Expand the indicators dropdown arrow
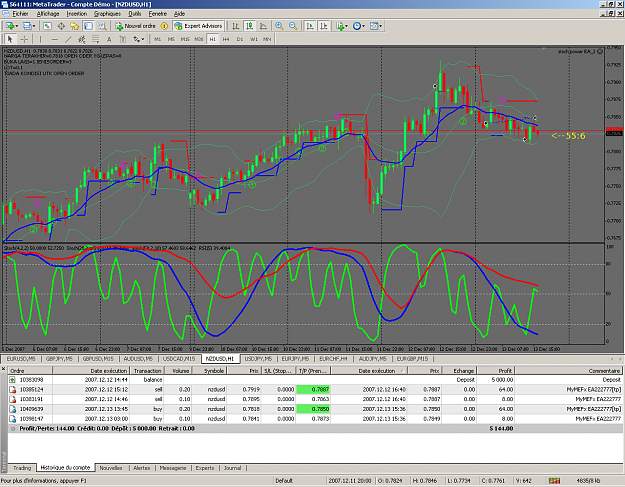Screen dimensions: 625x487 (x=346, y=26)
